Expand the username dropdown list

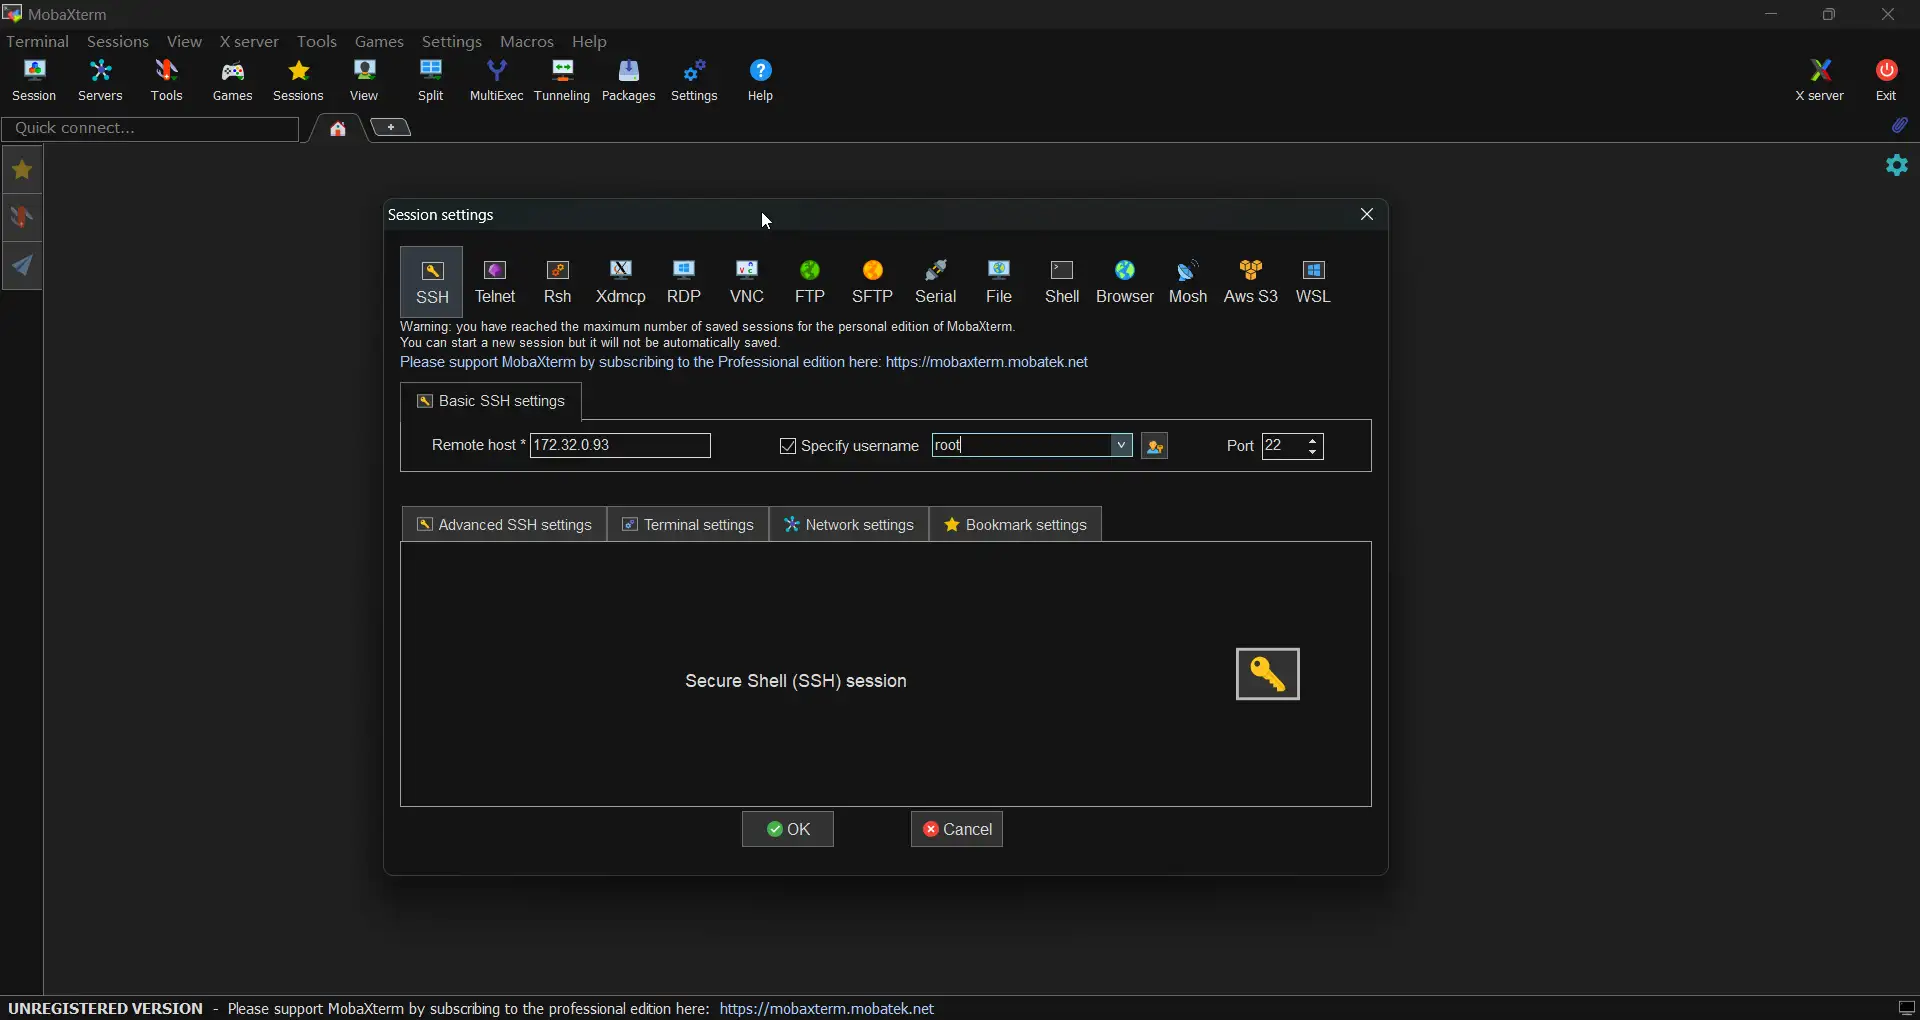[1122, 446]
